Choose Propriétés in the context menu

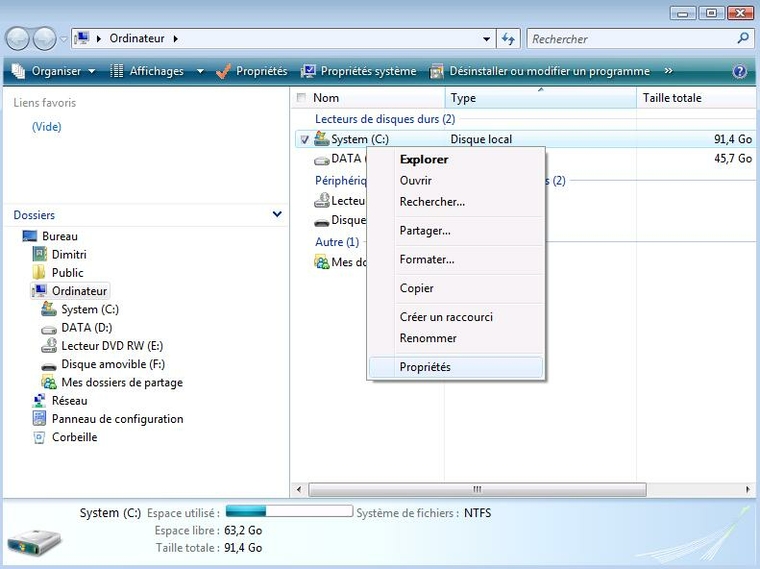[456, 367]
